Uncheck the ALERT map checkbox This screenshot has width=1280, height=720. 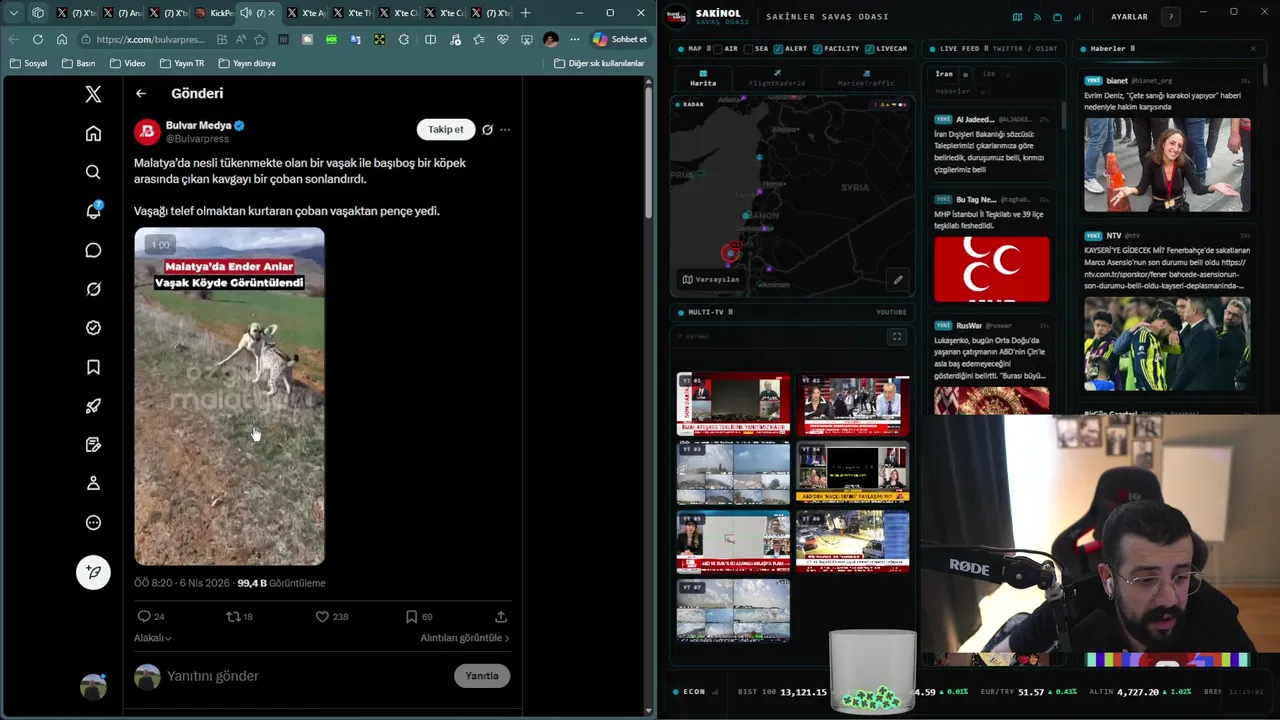[x=777, y=48]
